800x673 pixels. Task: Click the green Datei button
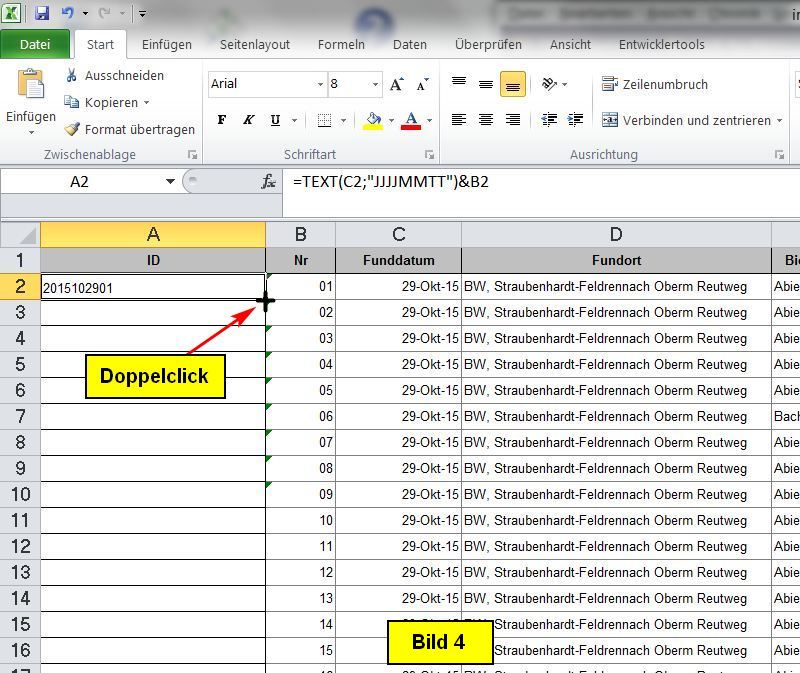35,44
